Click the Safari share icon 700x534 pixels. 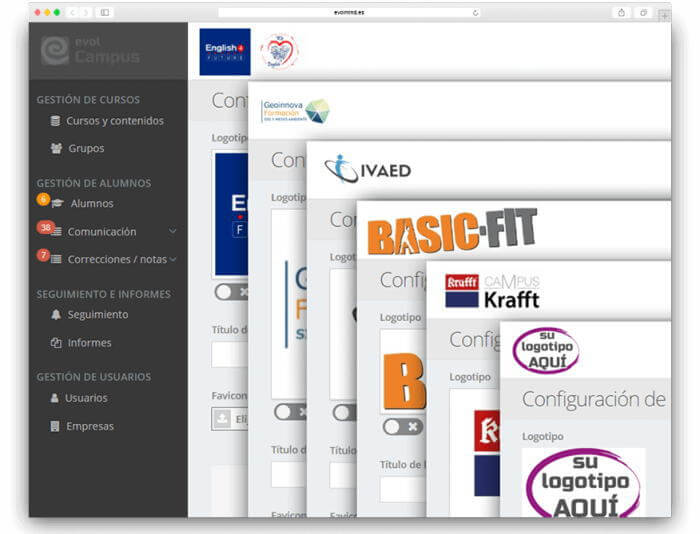click(621, 12)
